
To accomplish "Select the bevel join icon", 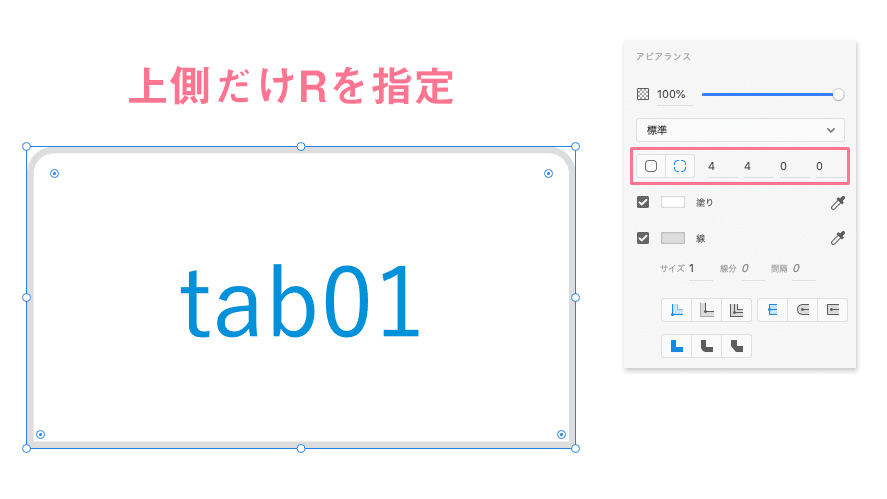I will tap(737, 346).
